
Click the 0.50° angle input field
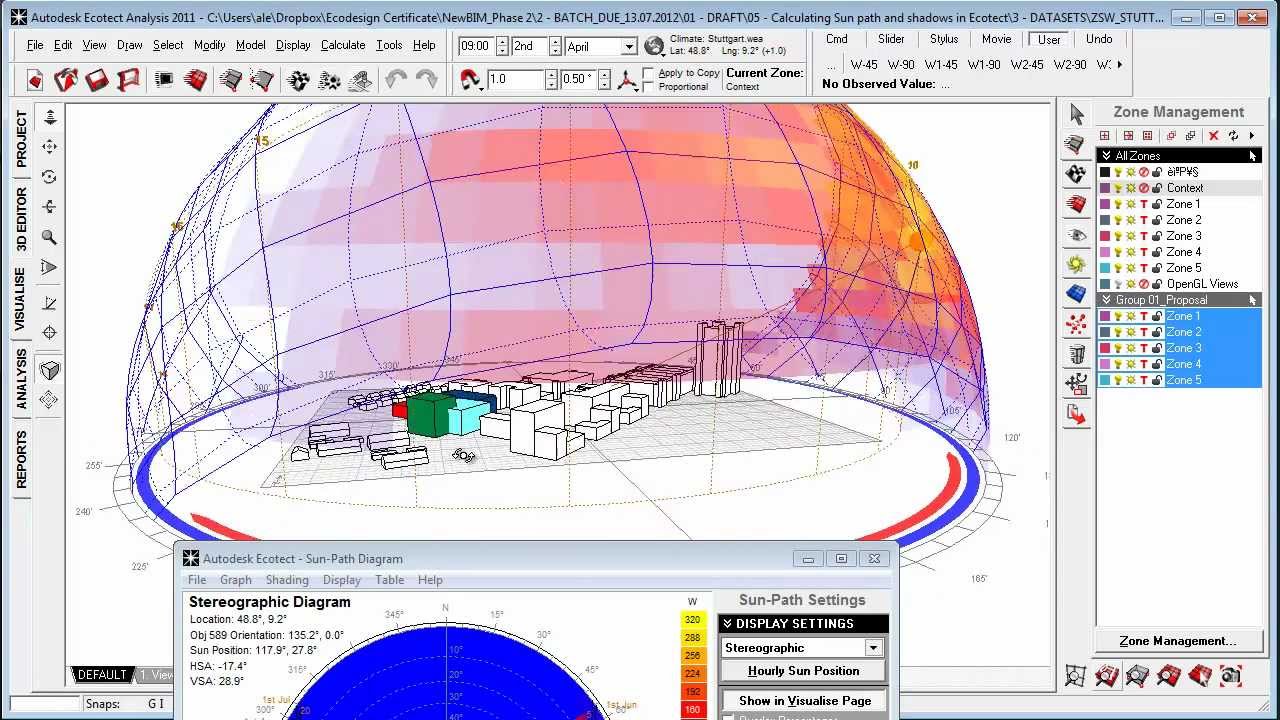pos(578,79)
